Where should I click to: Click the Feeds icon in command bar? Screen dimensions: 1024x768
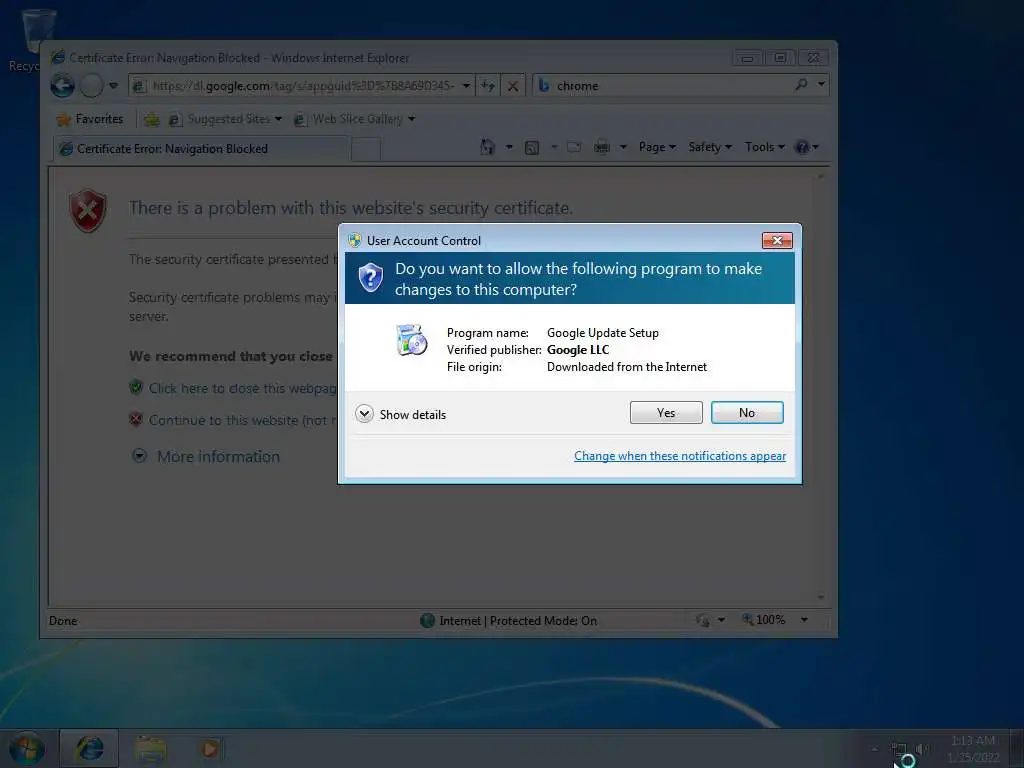coord(532,148)
